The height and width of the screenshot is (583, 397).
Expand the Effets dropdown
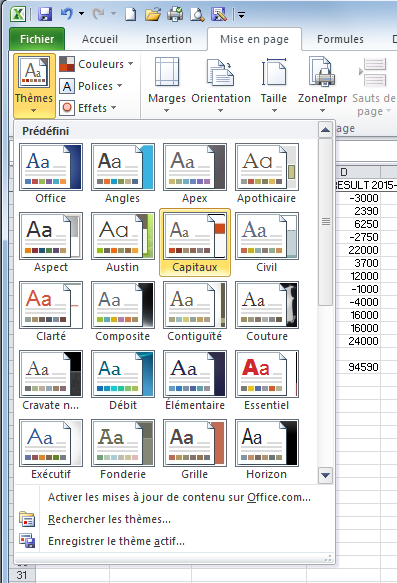tap(88, 108)
